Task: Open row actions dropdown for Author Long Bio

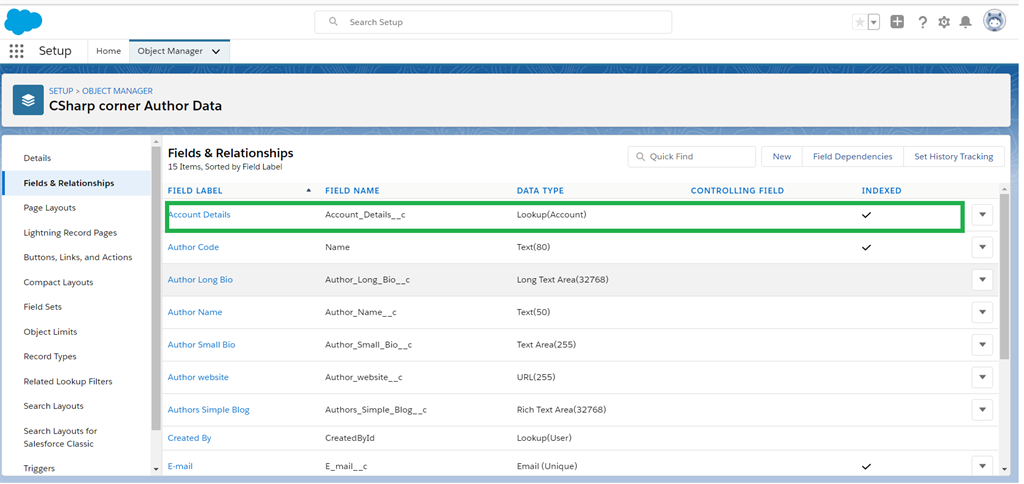Action: pyautogui.click(x=982, y=280)
